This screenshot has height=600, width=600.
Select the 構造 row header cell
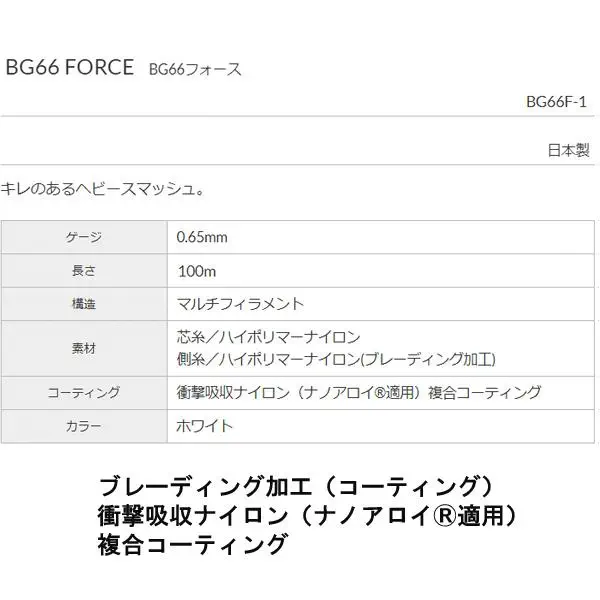pos(84,304)
